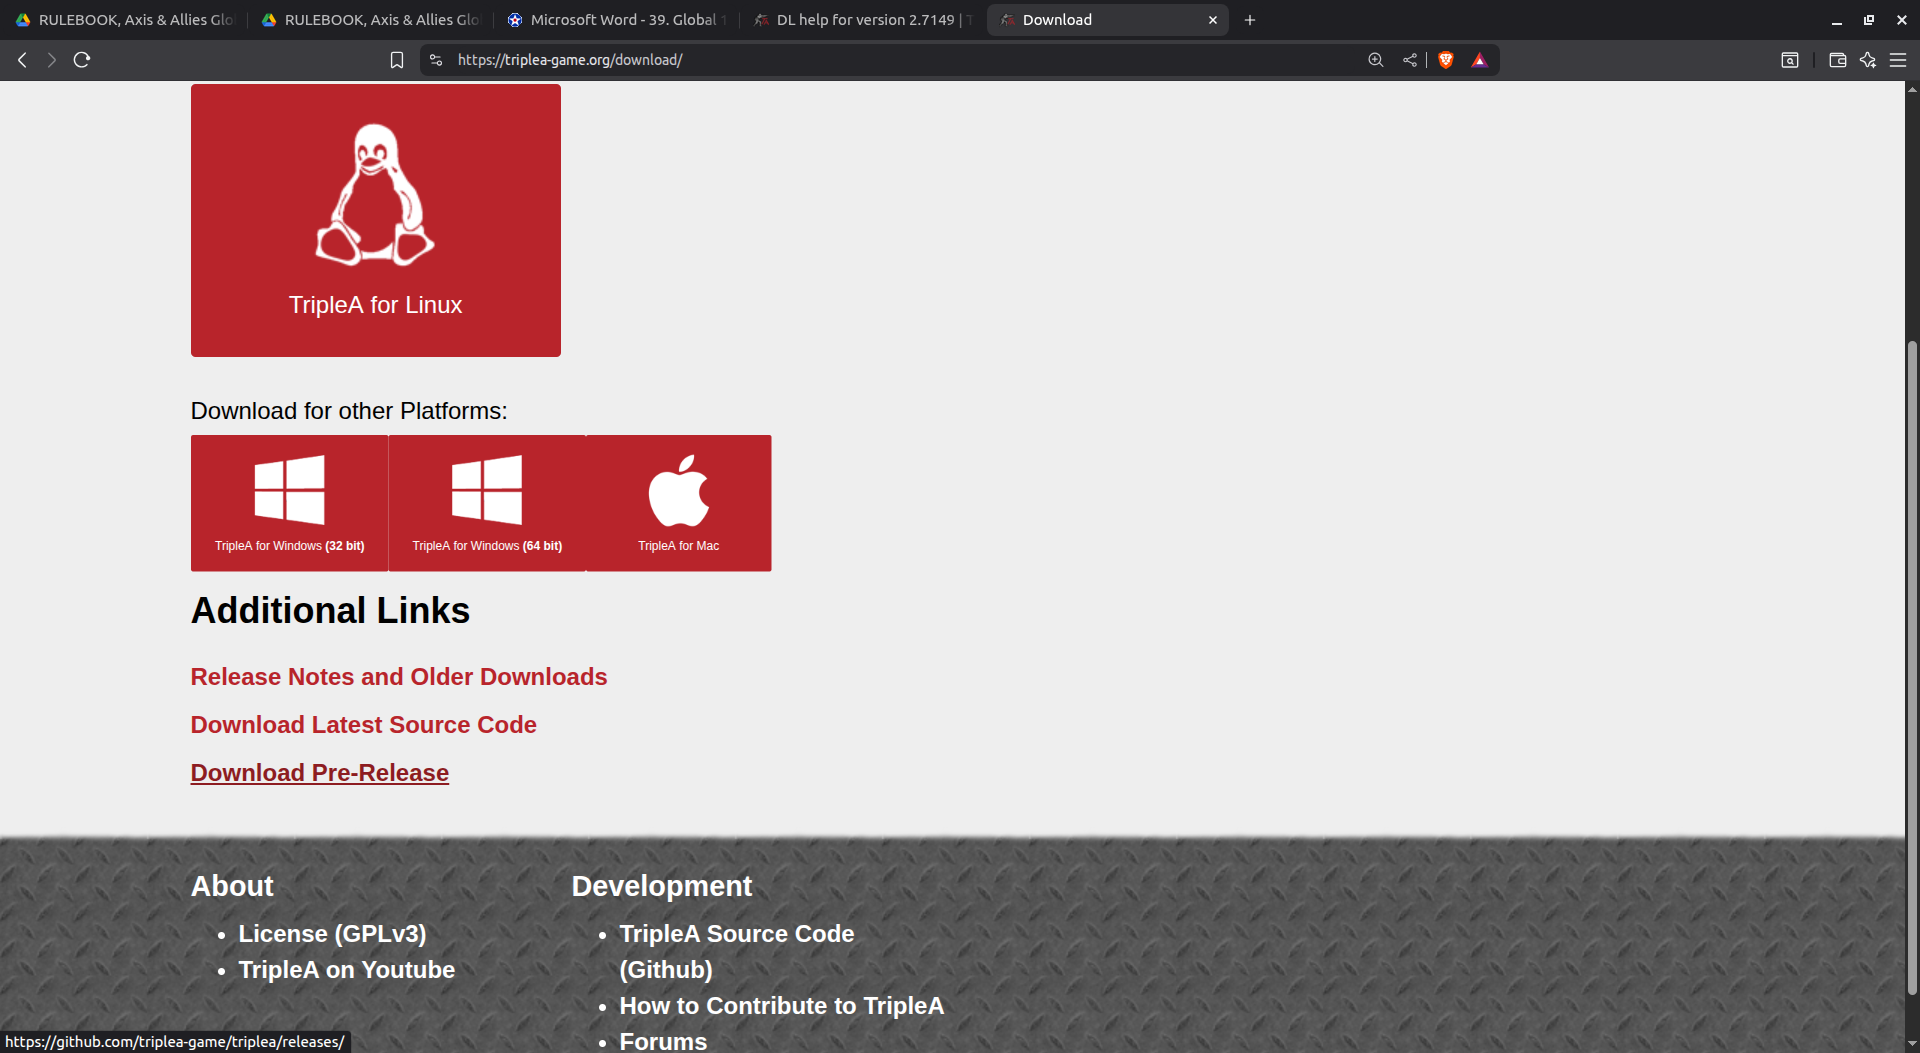The image size is (1920, 1053).
Task: Switch to Microsoft Word - 39. Global tab
Action: pyautogui.click(x=616, y=20)
